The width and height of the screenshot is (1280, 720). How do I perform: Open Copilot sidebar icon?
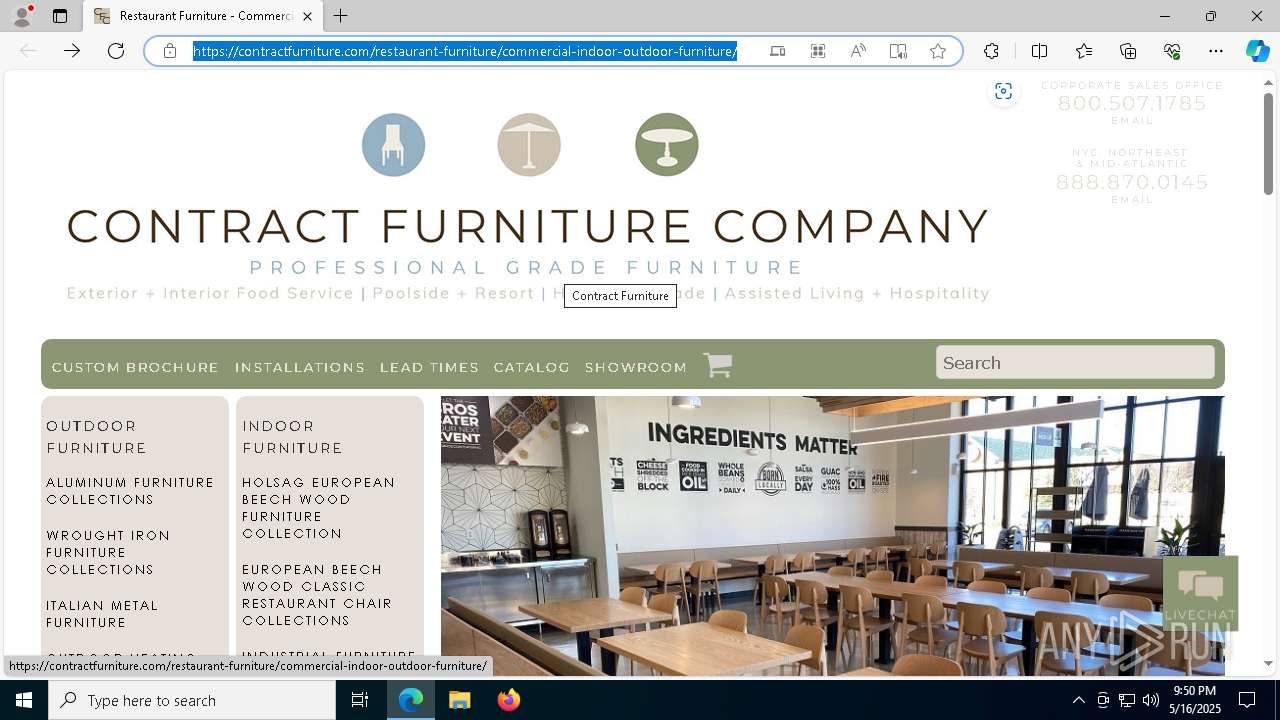(x=1257, y=51)
